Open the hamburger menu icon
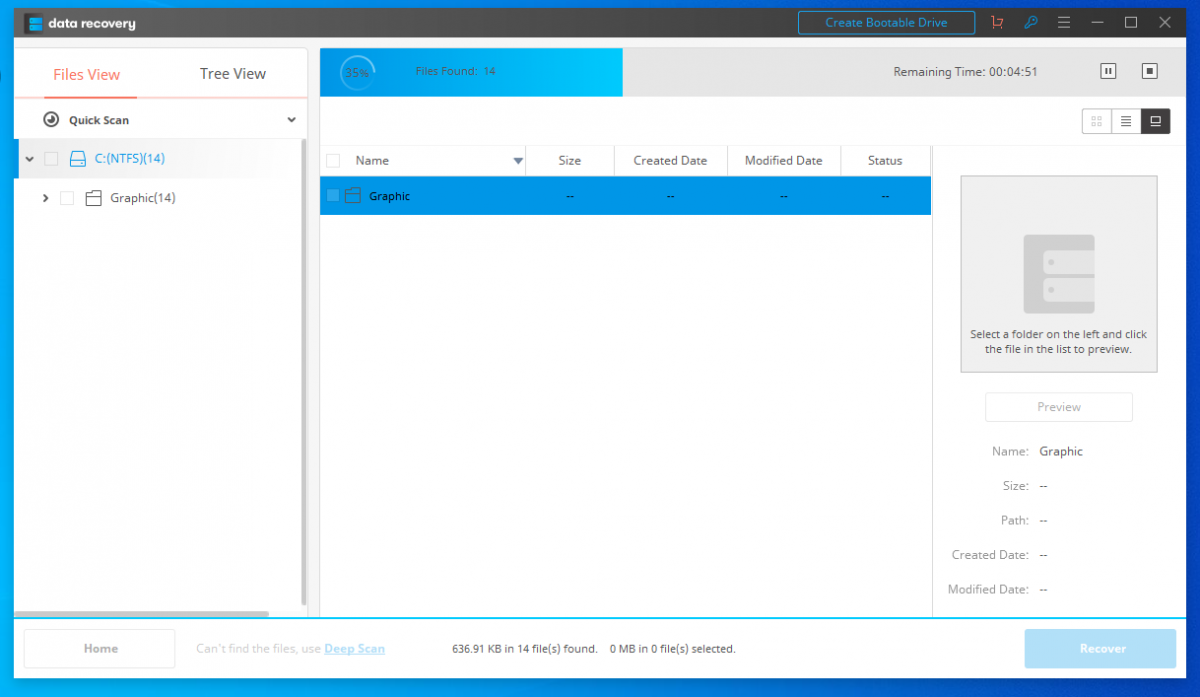 [x=1064, y=23]
